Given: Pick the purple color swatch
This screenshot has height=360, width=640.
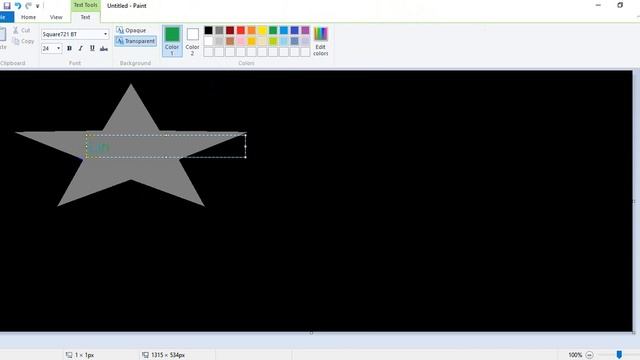Looking at the screenshot, I should click(x=305, y=30).
